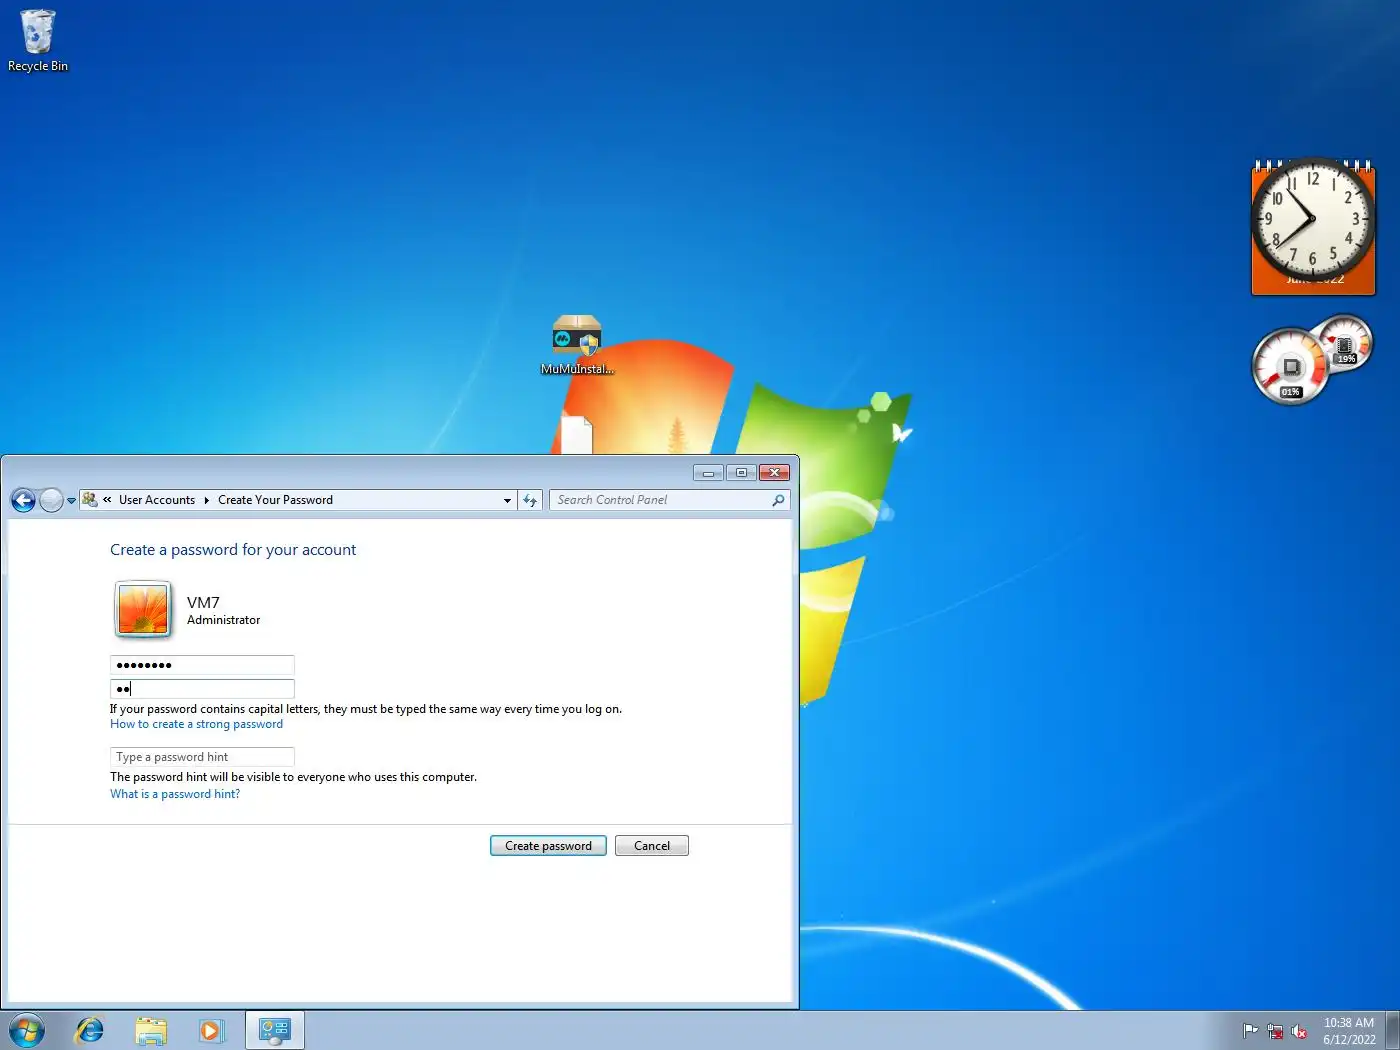Click the search magnifier icon
Image resolution: width=1400 pixels, height=1050 pixels.
coord(778,500)
